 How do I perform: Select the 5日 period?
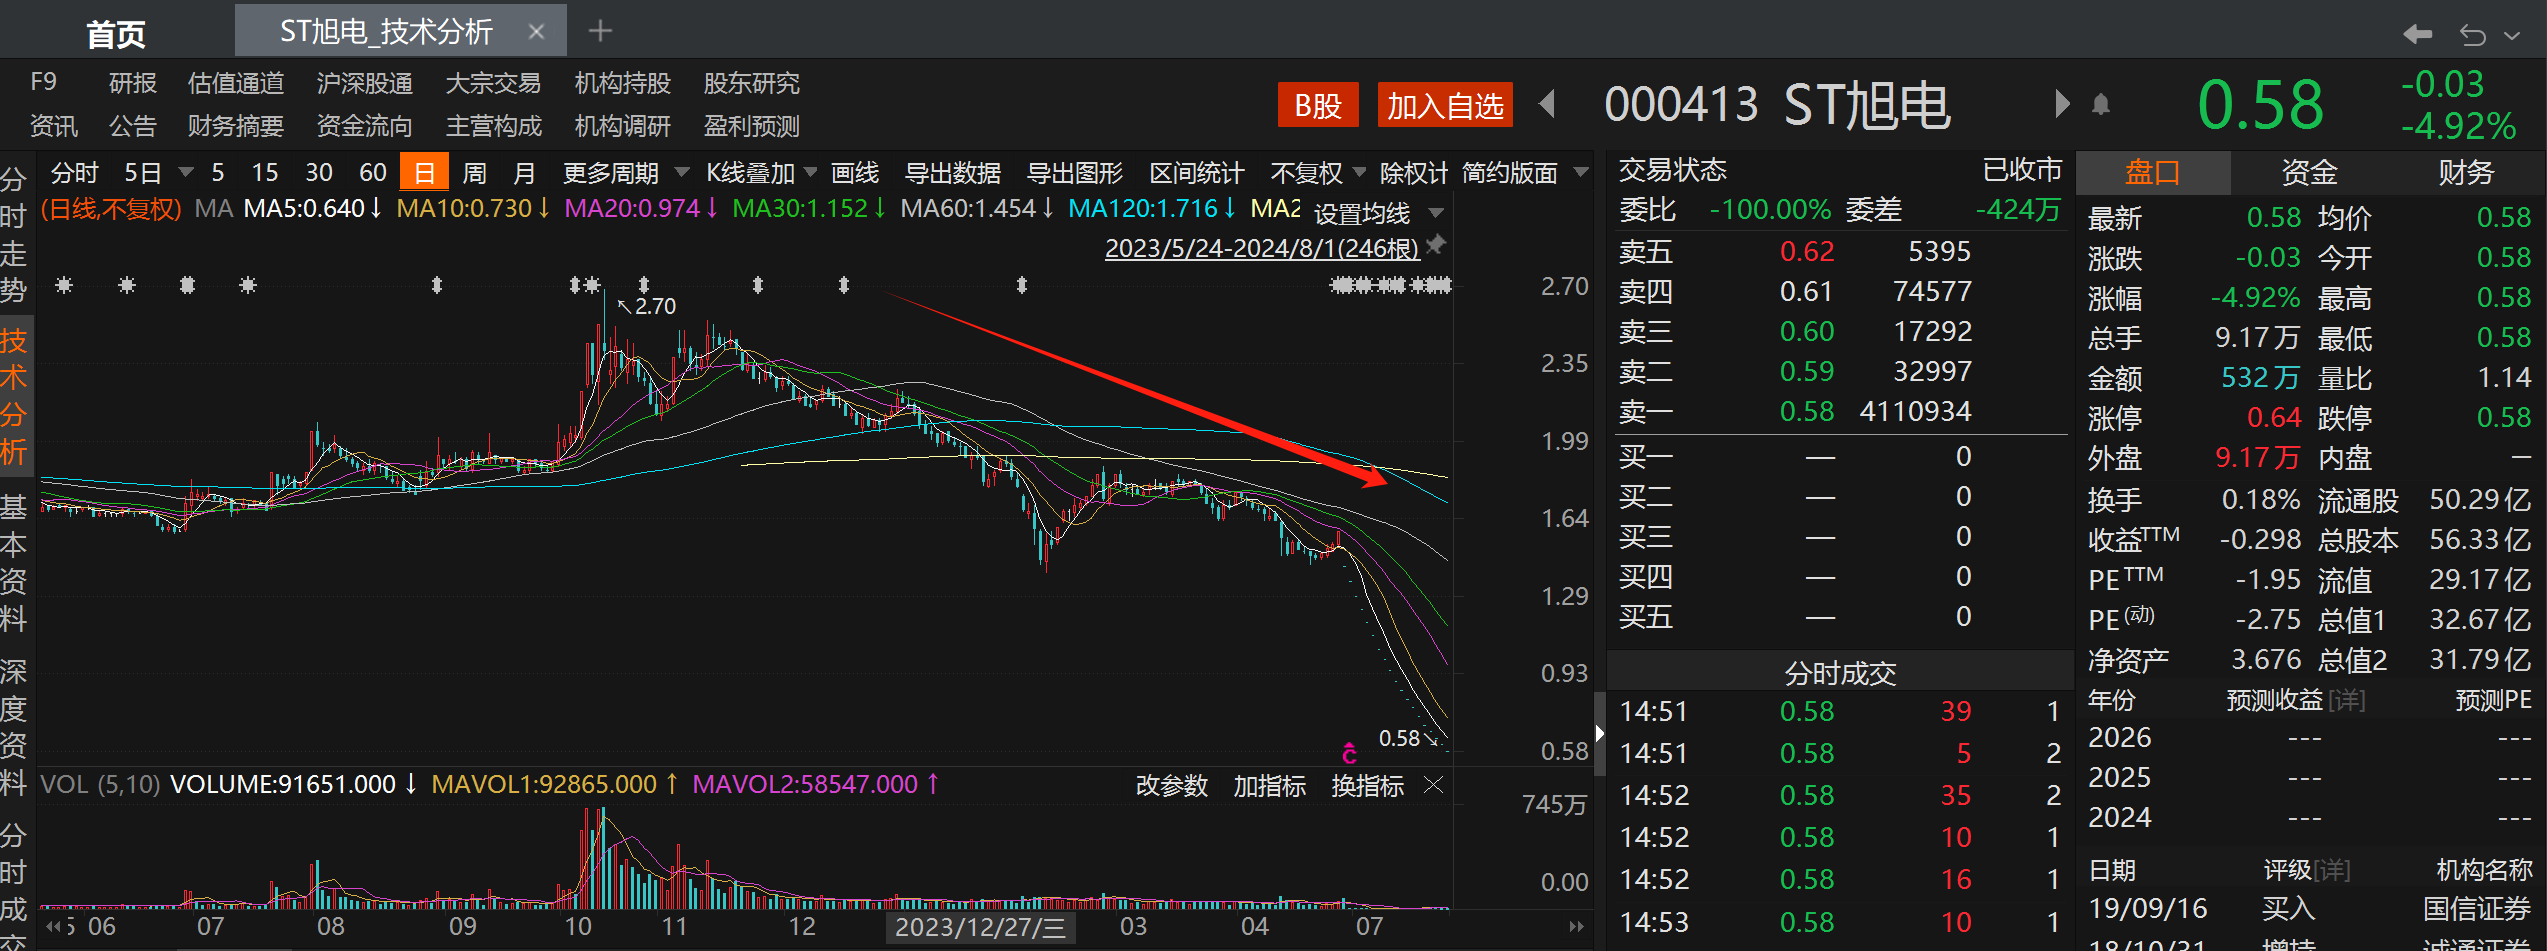tap(143, 173)
